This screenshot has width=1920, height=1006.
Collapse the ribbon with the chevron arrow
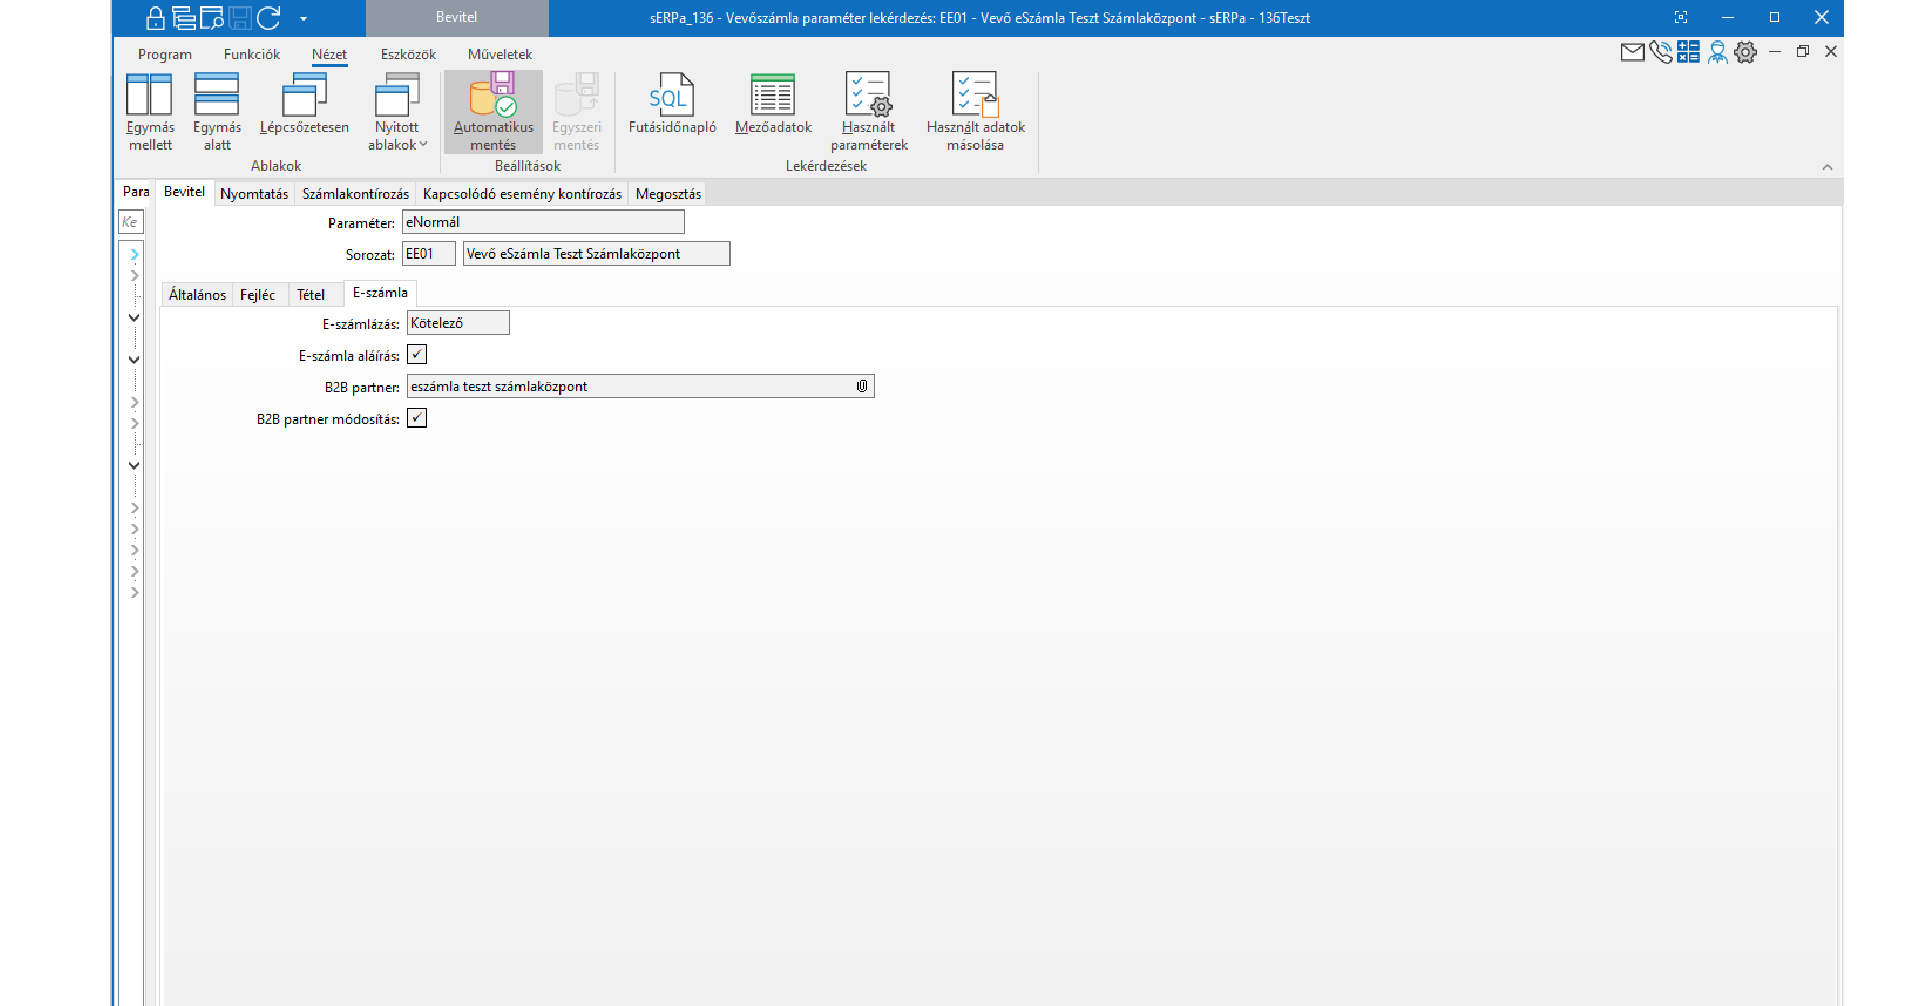(x=1827, y=167)
